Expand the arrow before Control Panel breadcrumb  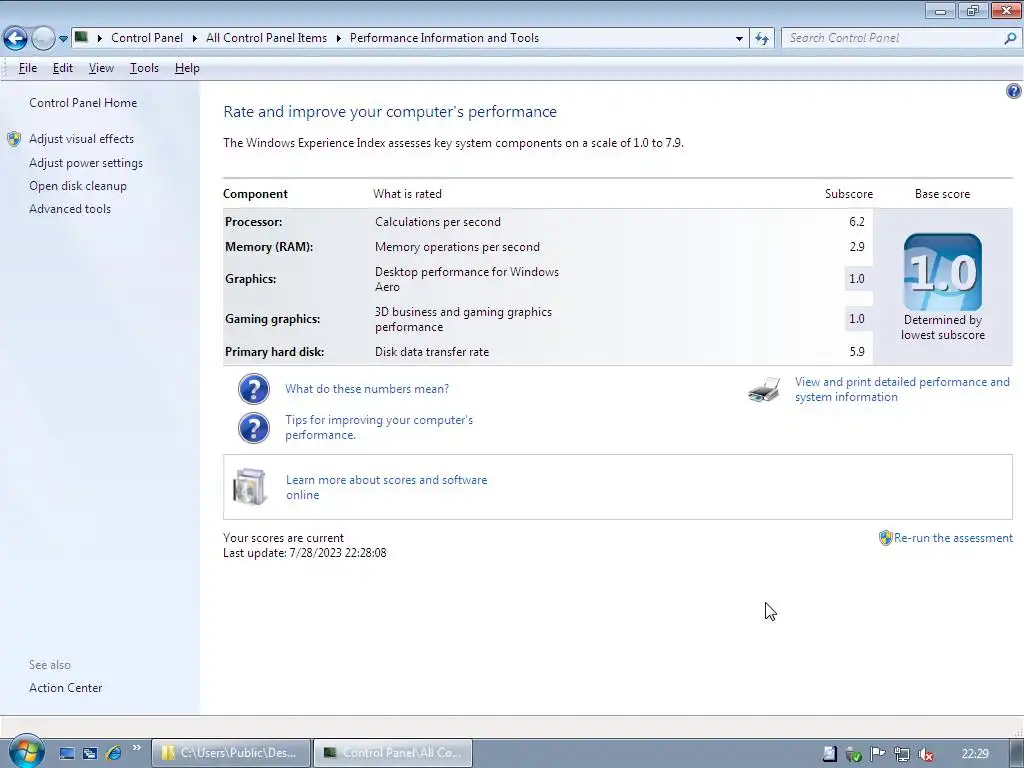tap(100, 38)
